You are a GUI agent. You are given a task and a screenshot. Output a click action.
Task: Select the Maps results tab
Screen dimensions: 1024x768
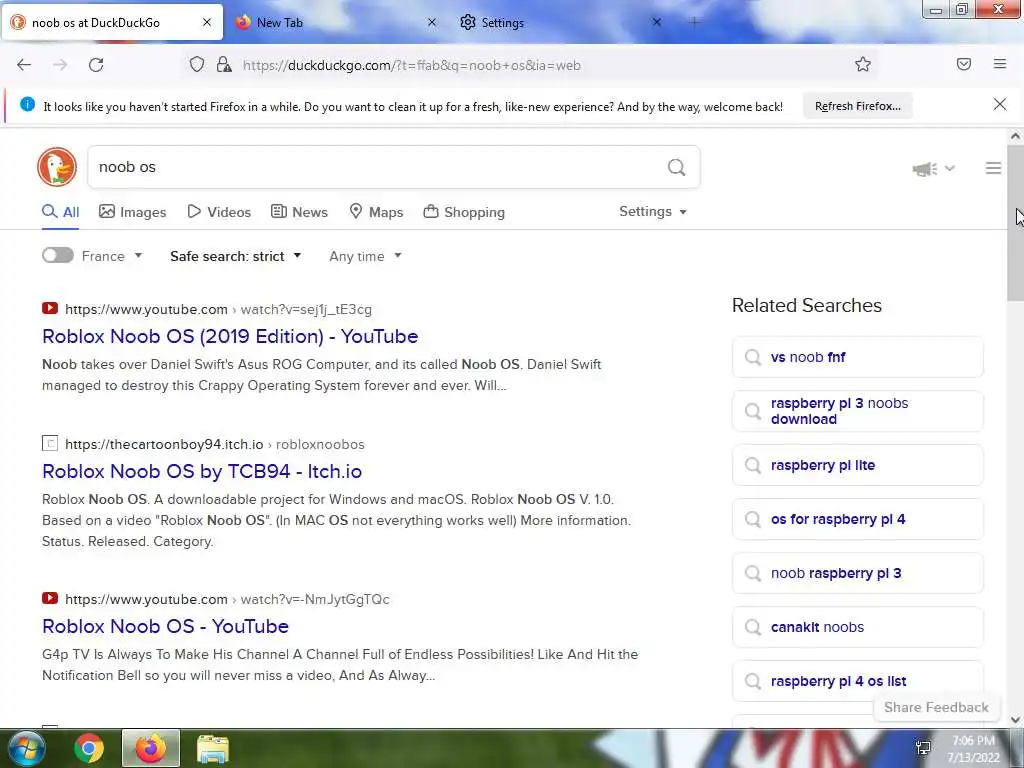(x=376, y=212)
